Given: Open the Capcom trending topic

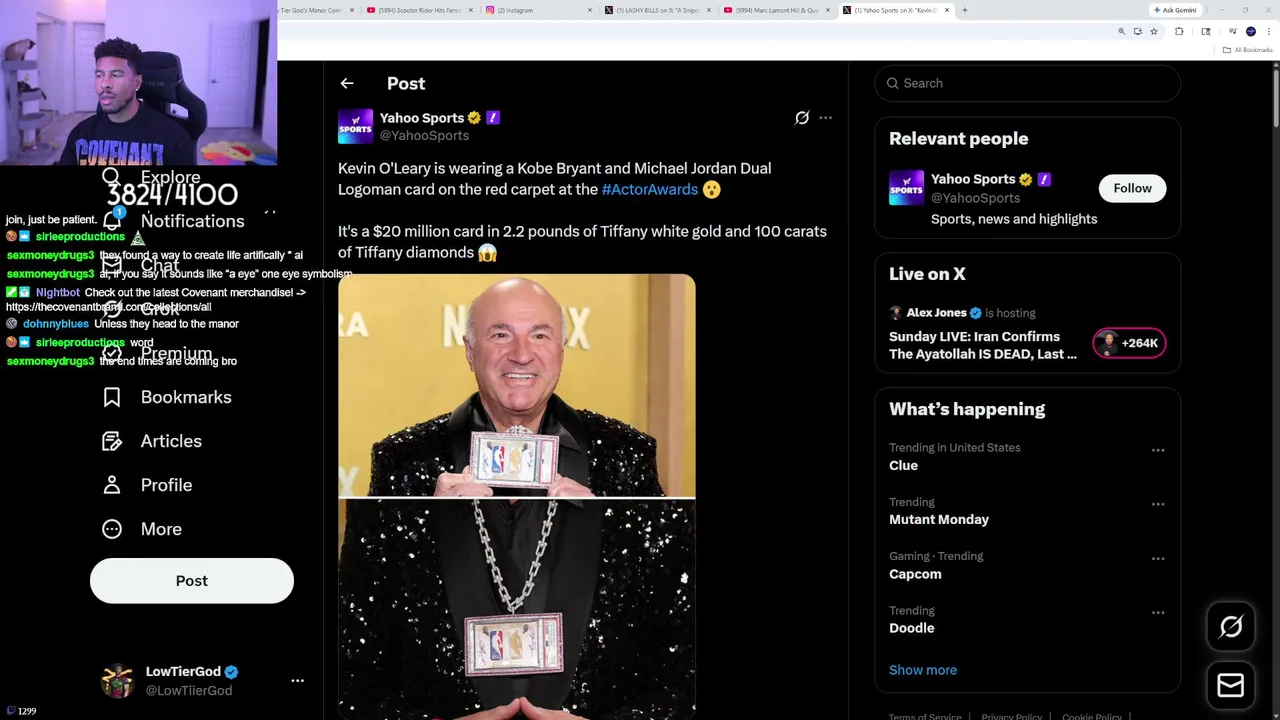Looking at the screenshot, I should (x=915, y=574).
